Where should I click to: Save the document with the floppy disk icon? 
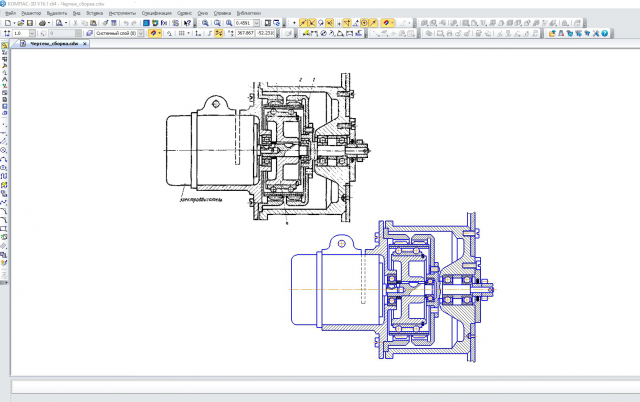point(29,23)
